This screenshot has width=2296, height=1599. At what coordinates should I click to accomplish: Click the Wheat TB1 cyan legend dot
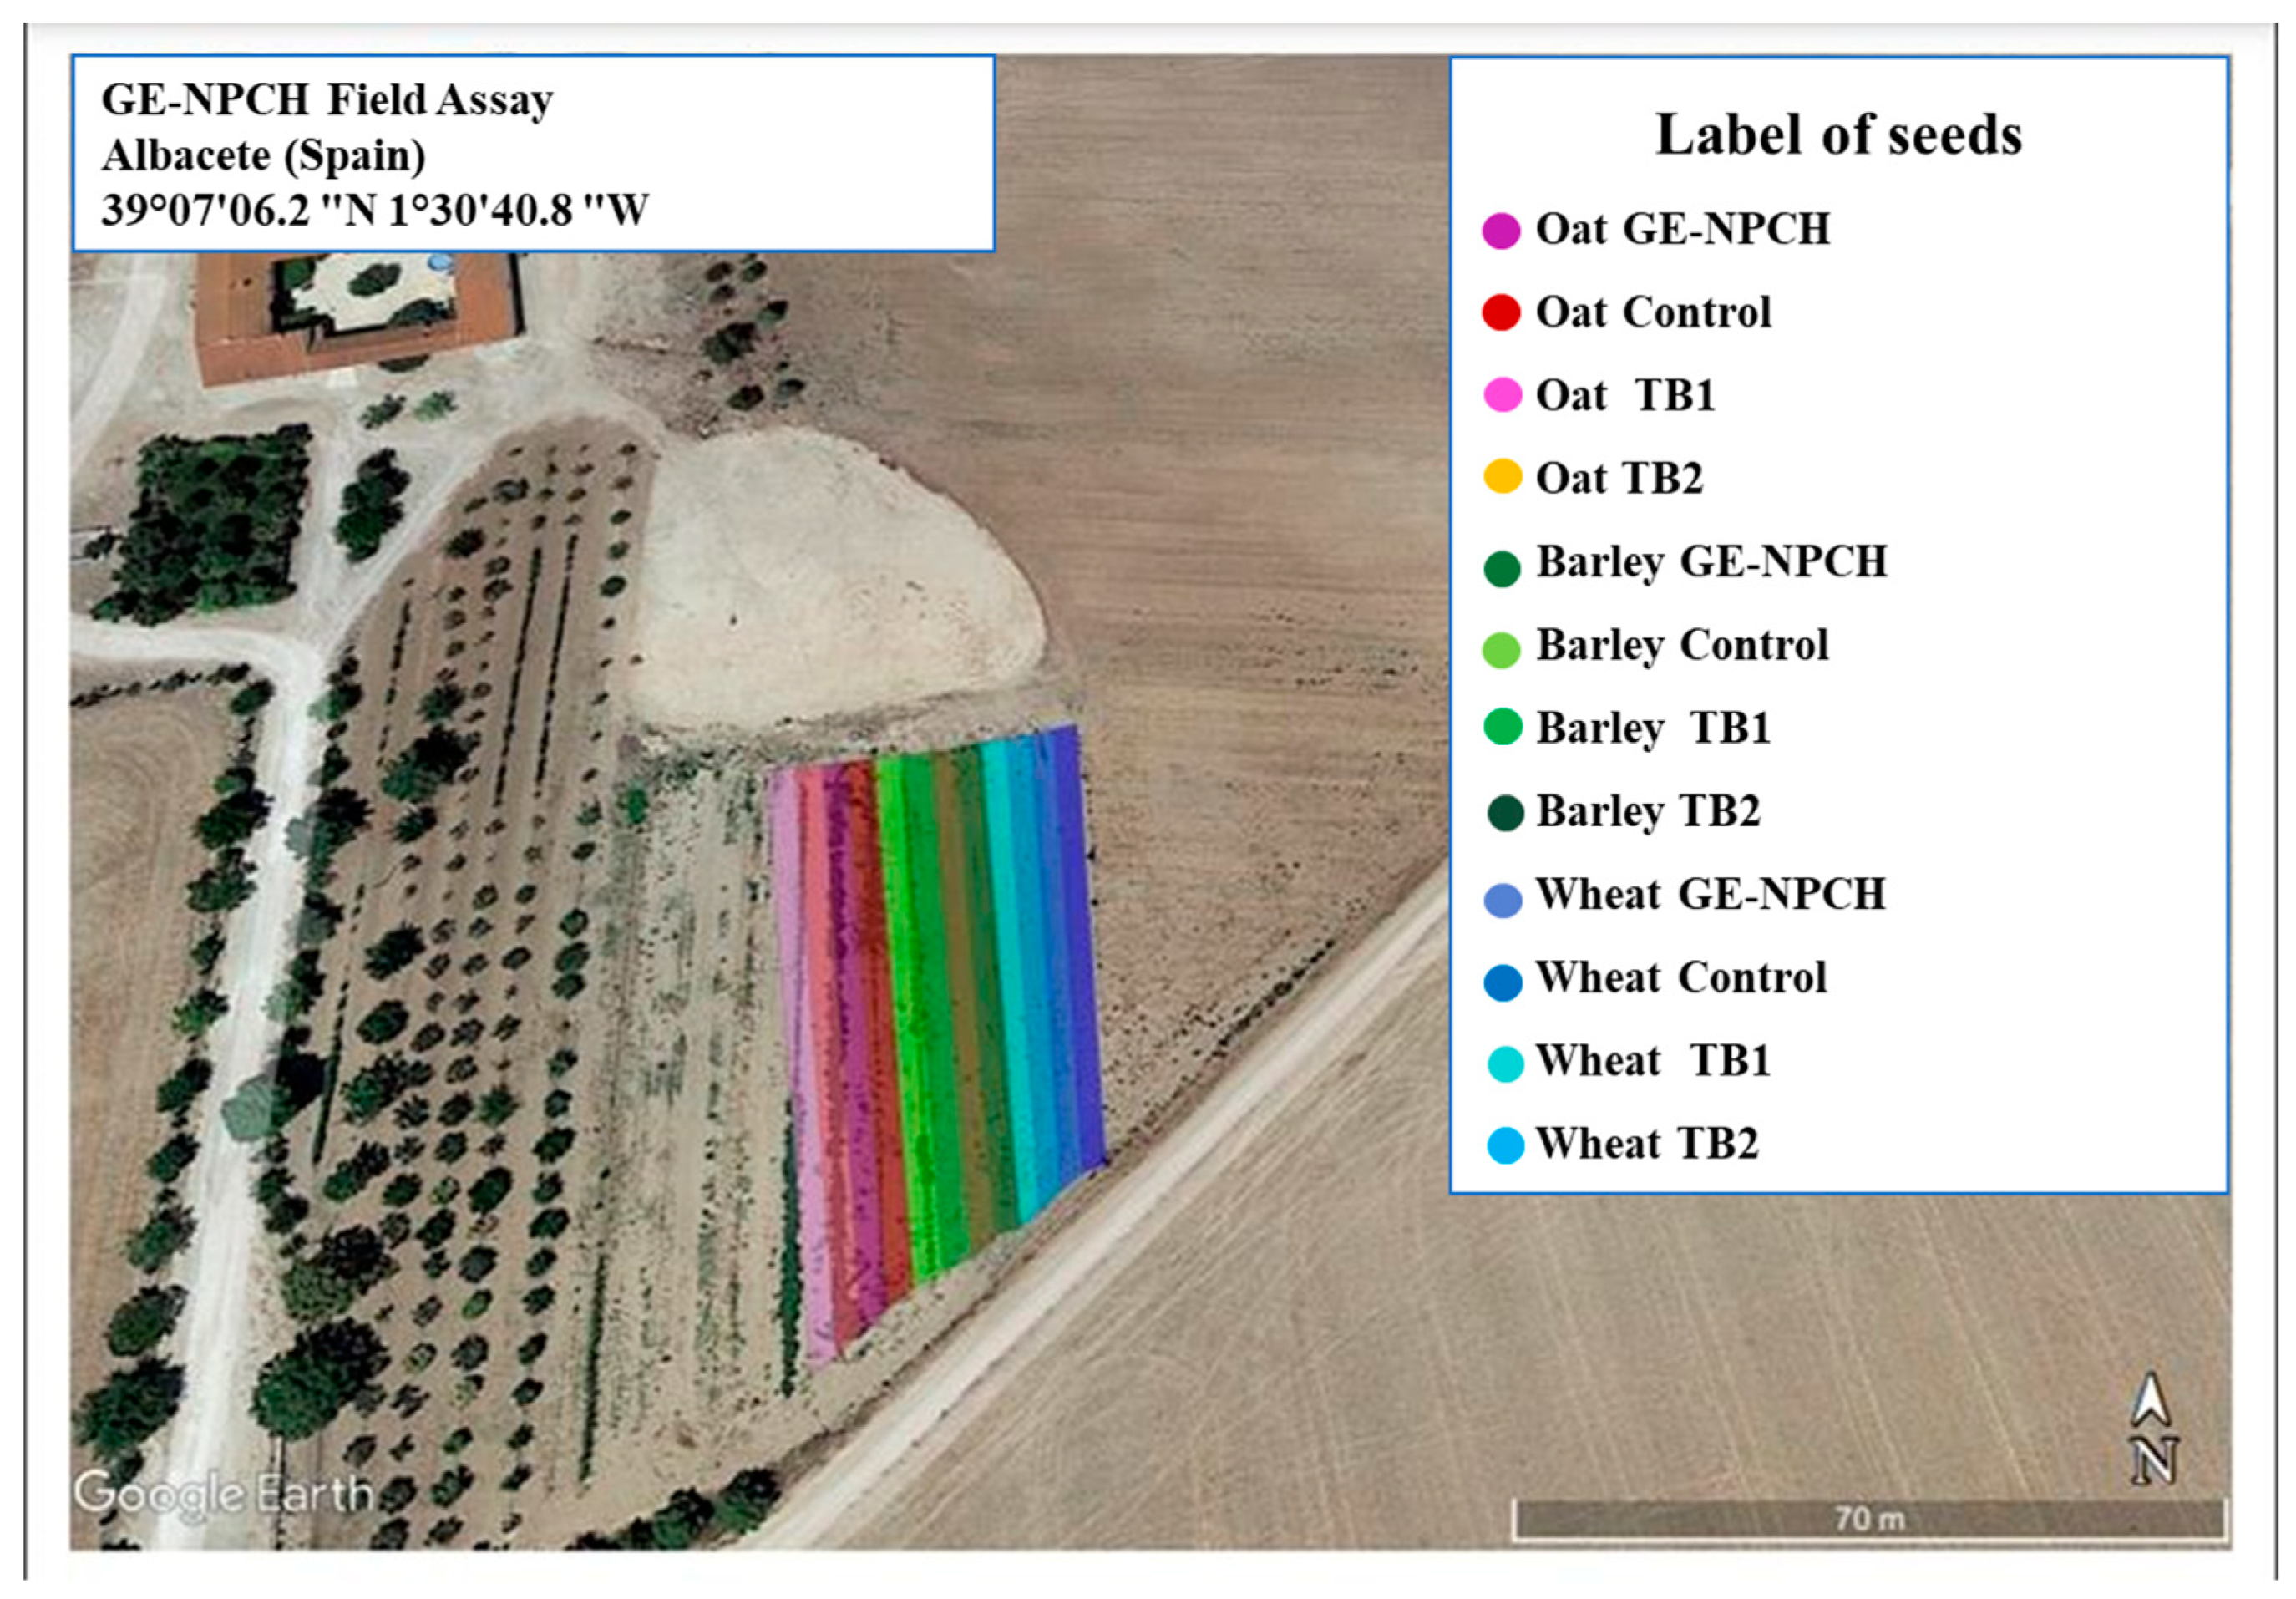click(x=1506, y=1064)
